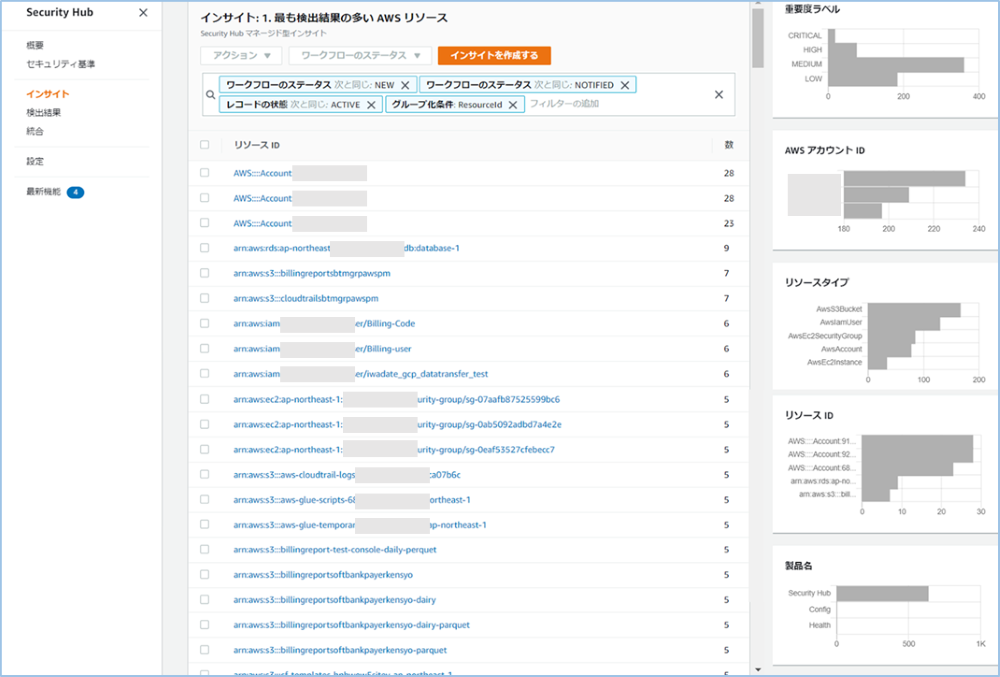
Task: Open billingreportsoftbankpayerkensyo-parquet link
Action: click(x=340, y=650)
